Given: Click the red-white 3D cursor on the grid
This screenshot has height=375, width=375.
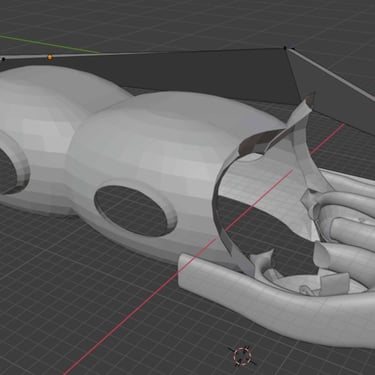Looking at the screenshot, I should (x=243, y=356).
